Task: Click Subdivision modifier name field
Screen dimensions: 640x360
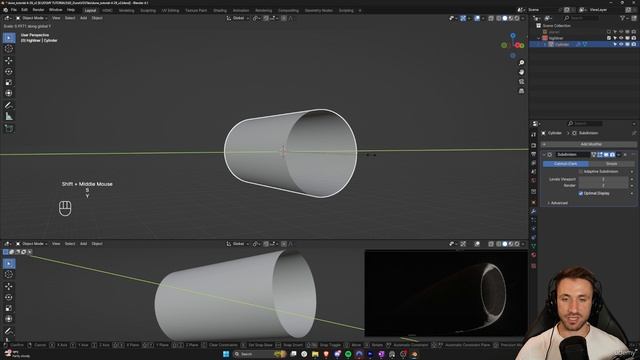Action: (x=572, y=155)
